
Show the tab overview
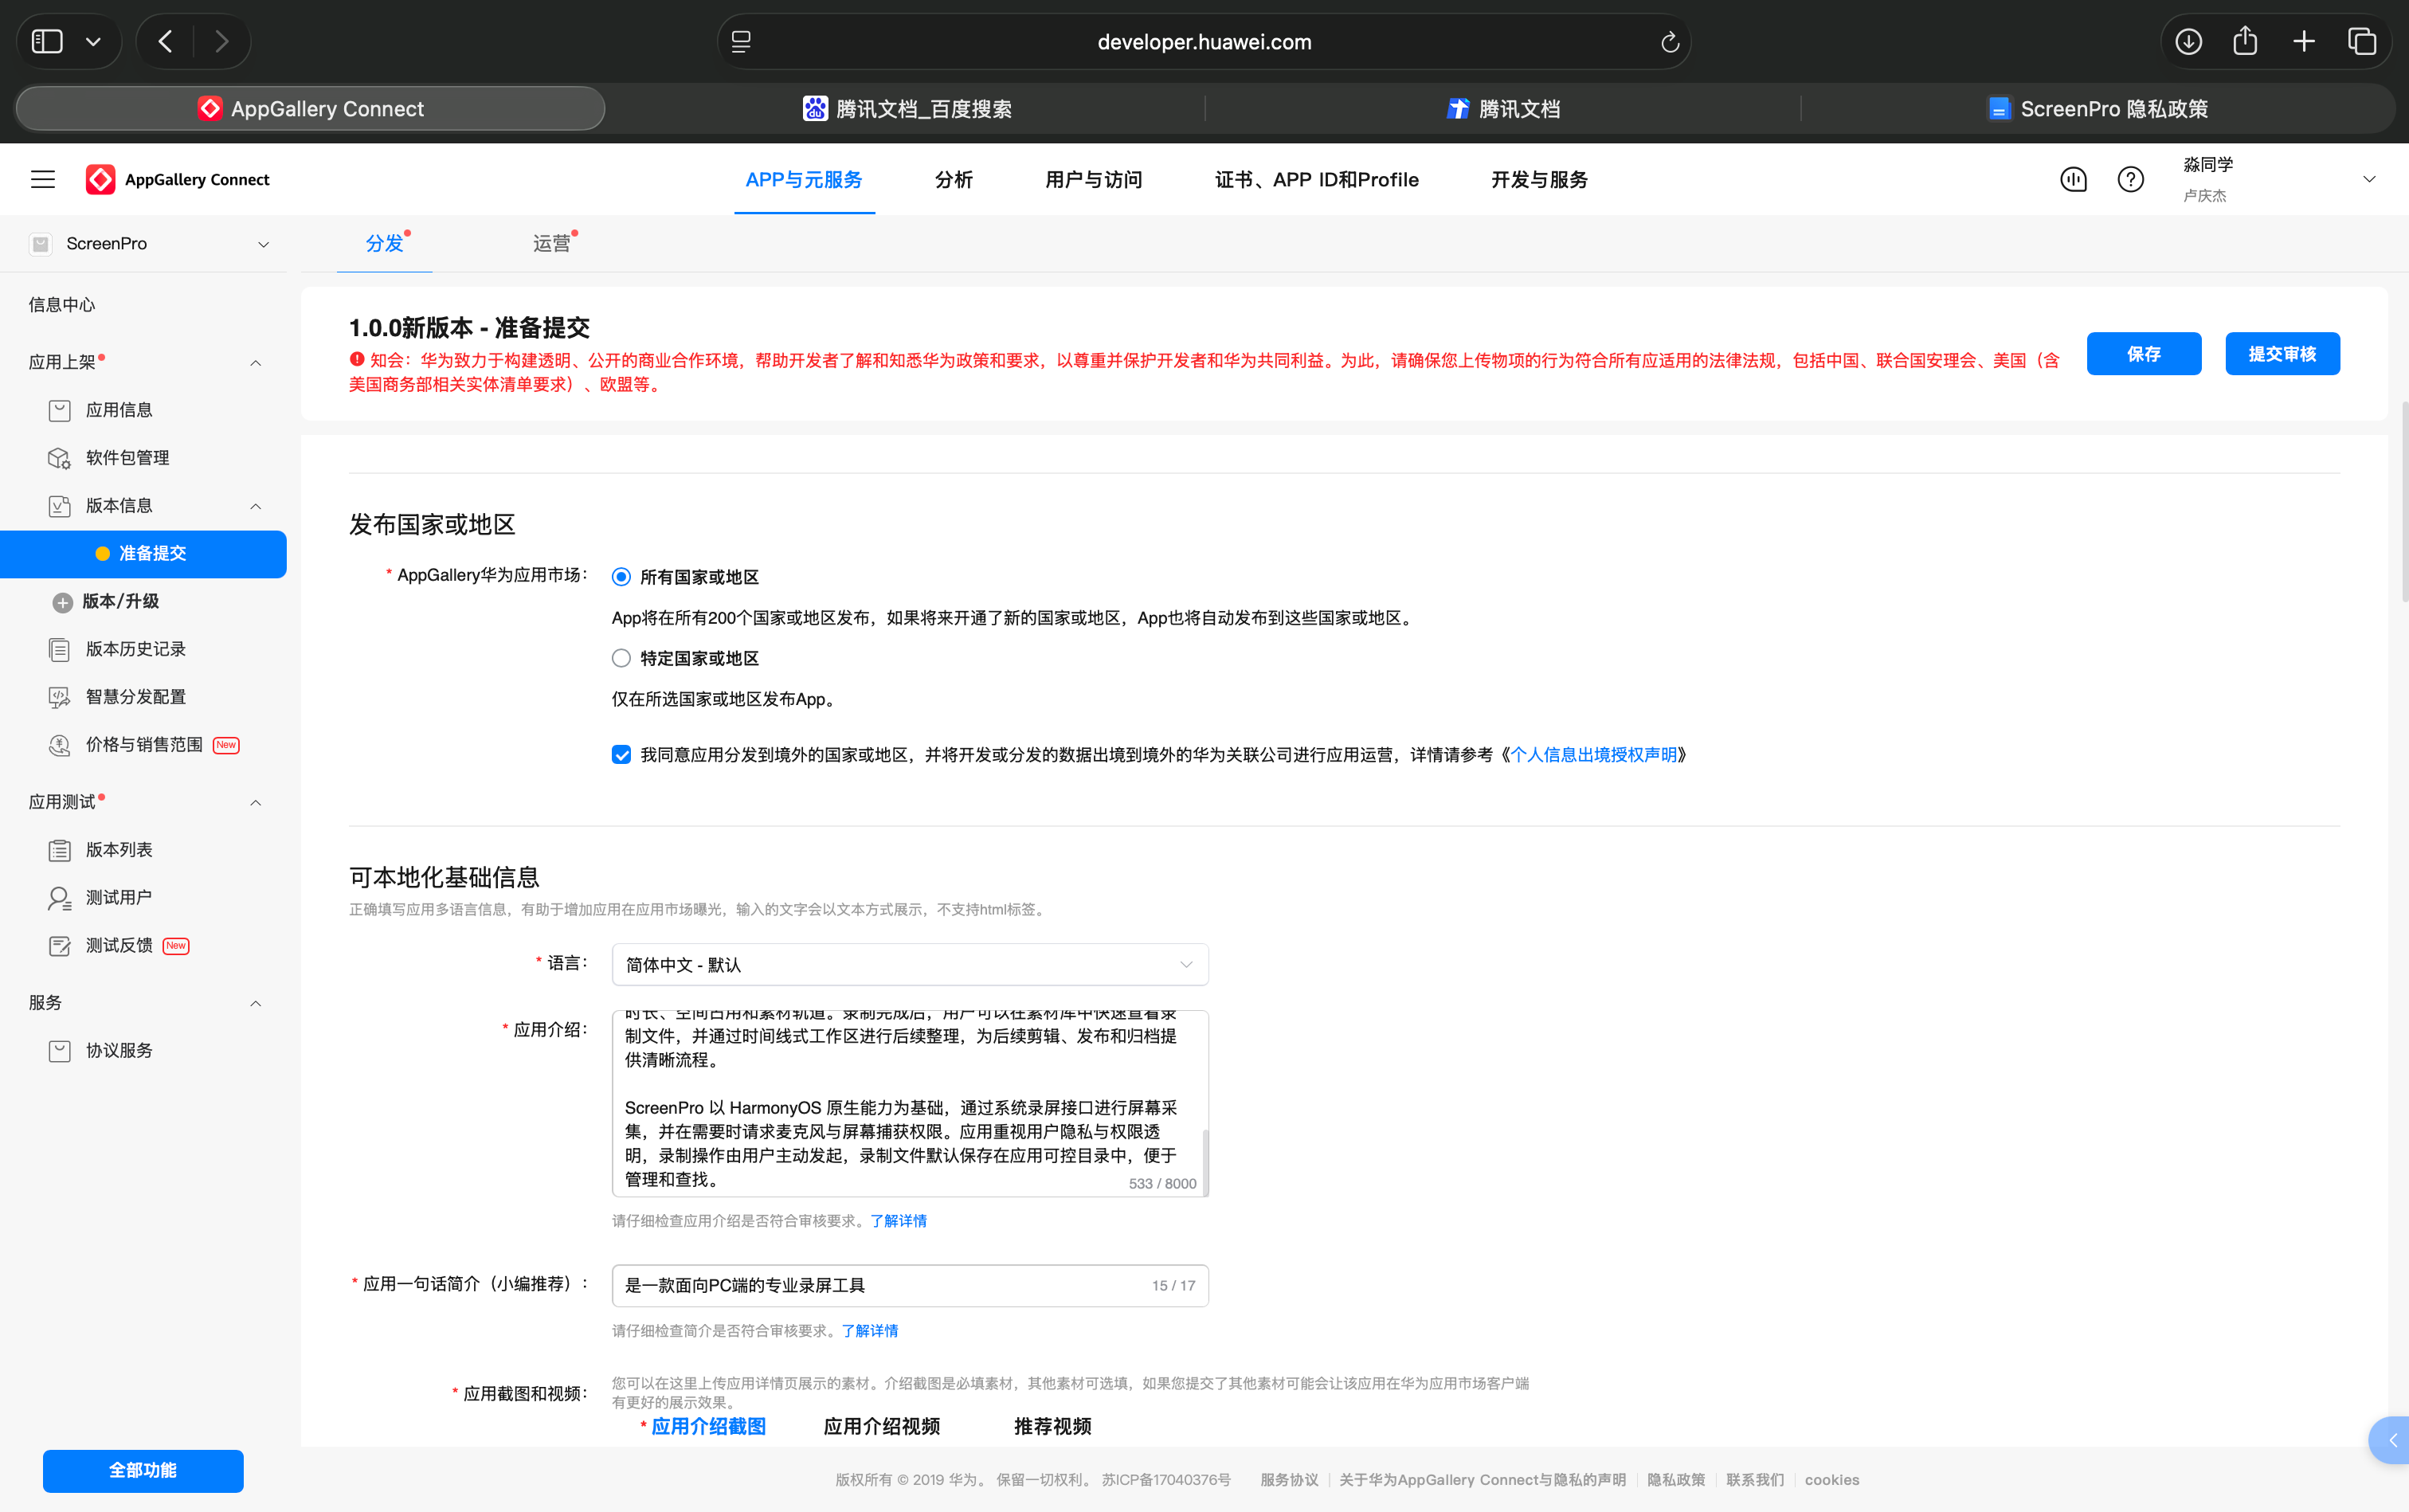(x=2362, y=41)
